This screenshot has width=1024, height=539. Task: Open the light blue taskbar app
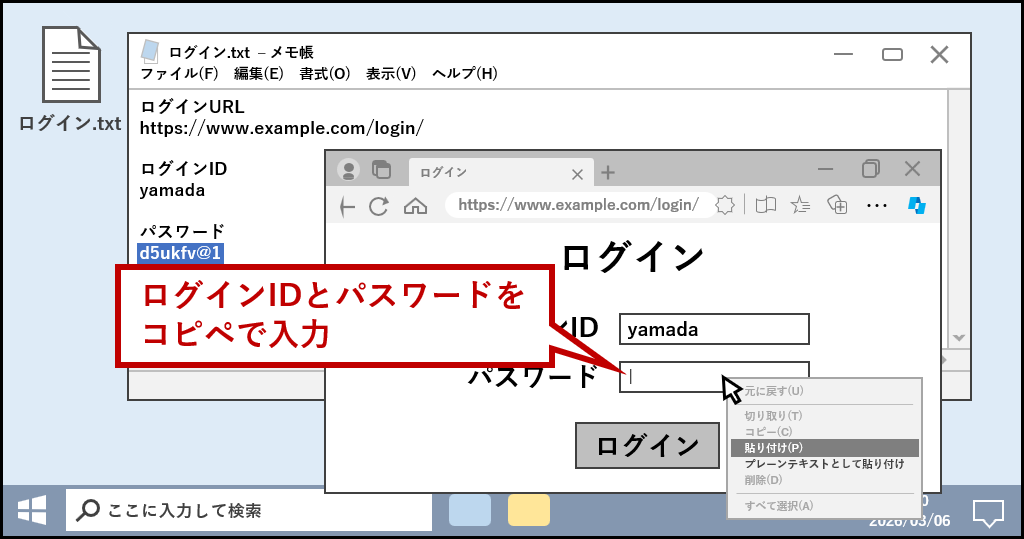coord(470,510)
